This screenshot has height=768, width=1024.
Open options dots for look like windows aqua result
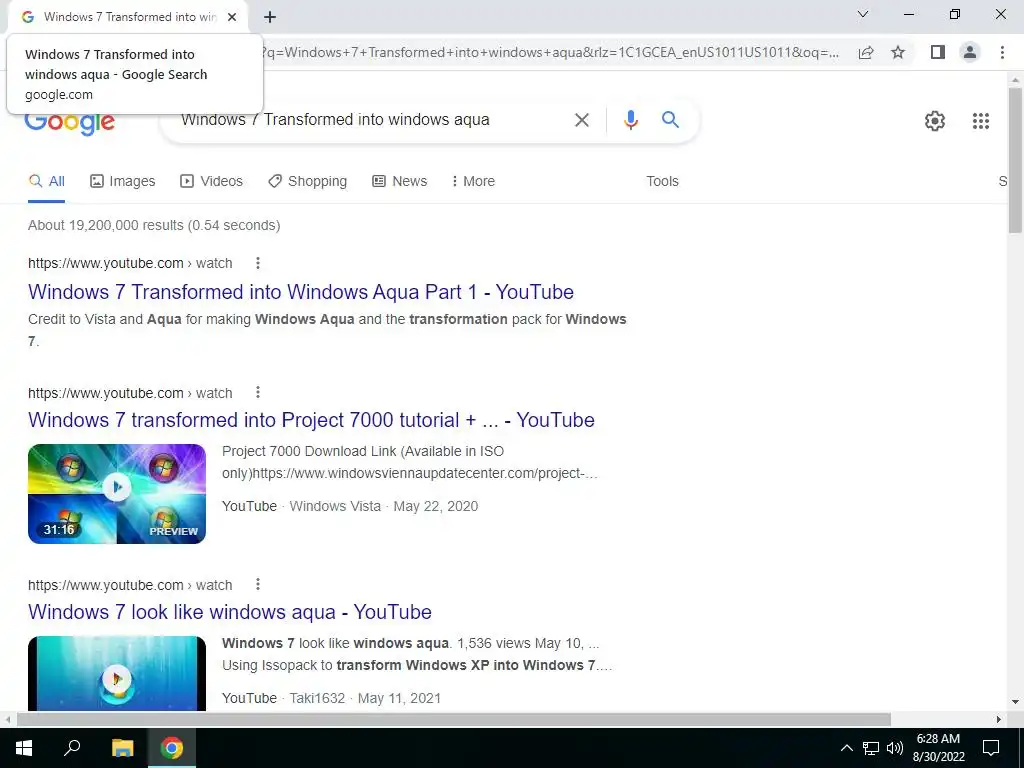click(x=258, y=584)
